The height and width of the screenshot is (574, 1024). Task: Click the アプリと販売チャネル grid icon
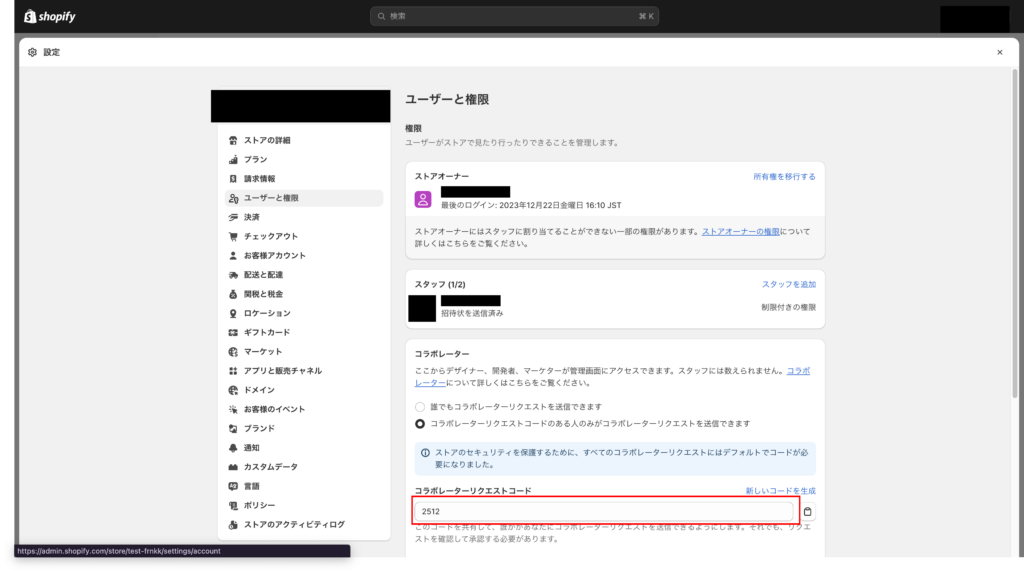coord(233,371)
